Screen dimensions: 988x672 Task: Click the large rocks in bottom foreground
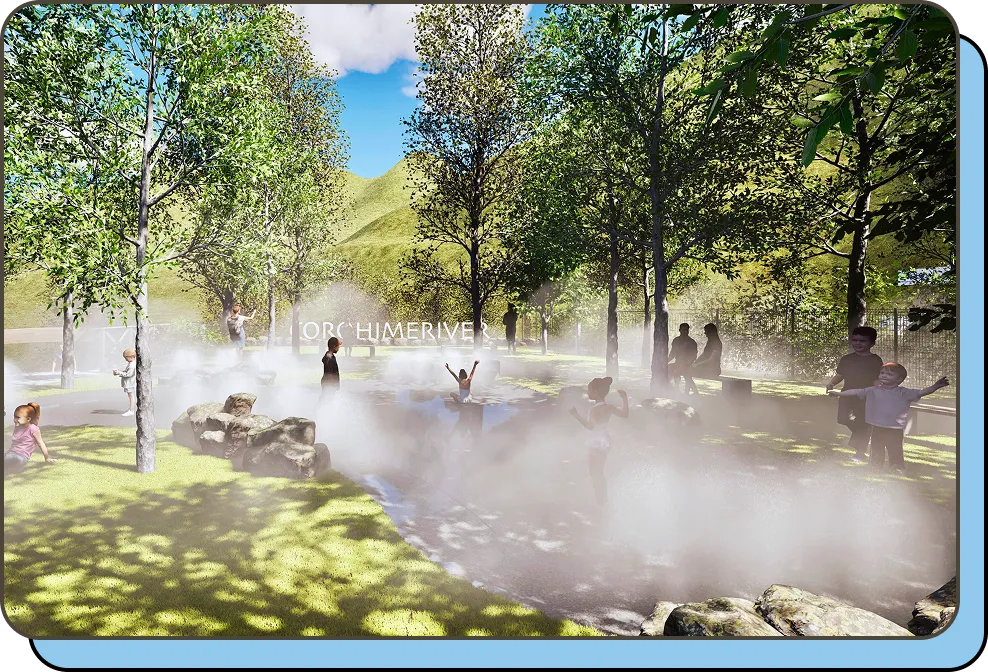(780, 612)
